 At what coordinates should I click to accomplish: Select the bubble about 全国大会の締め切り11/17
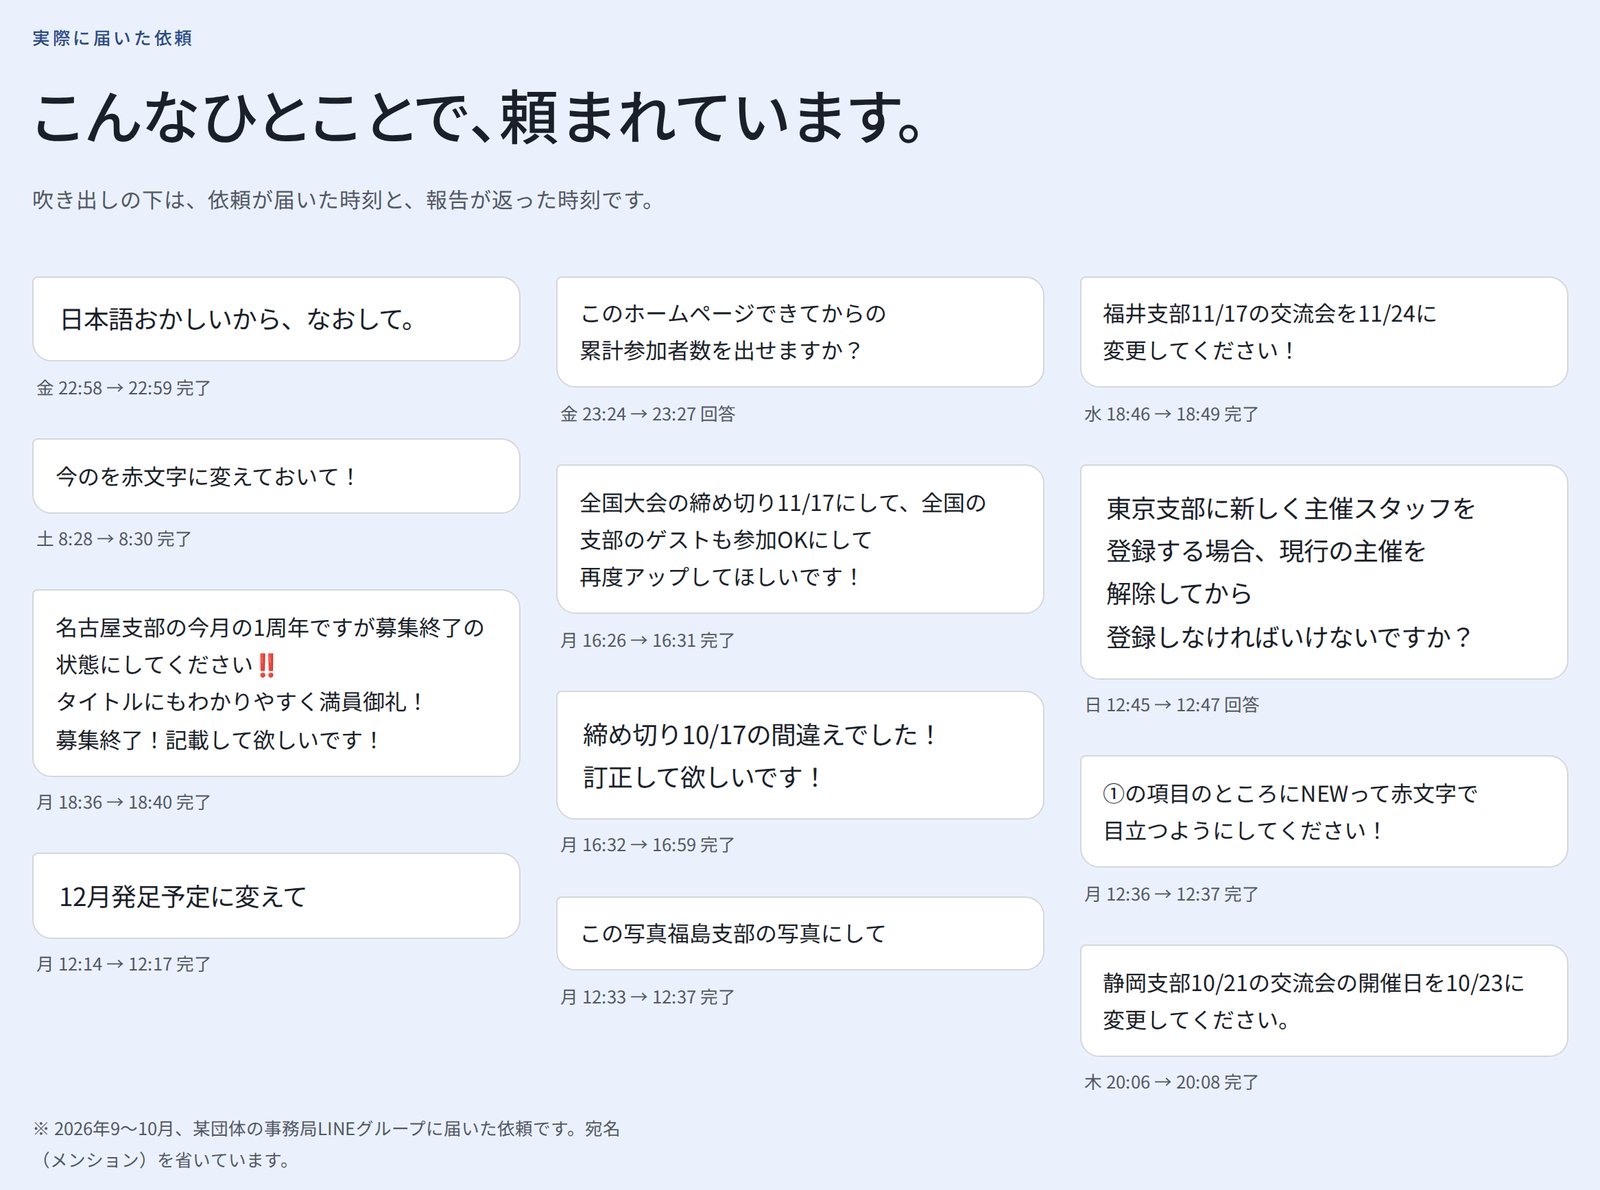pyautogui.click(x=800, y=539)
